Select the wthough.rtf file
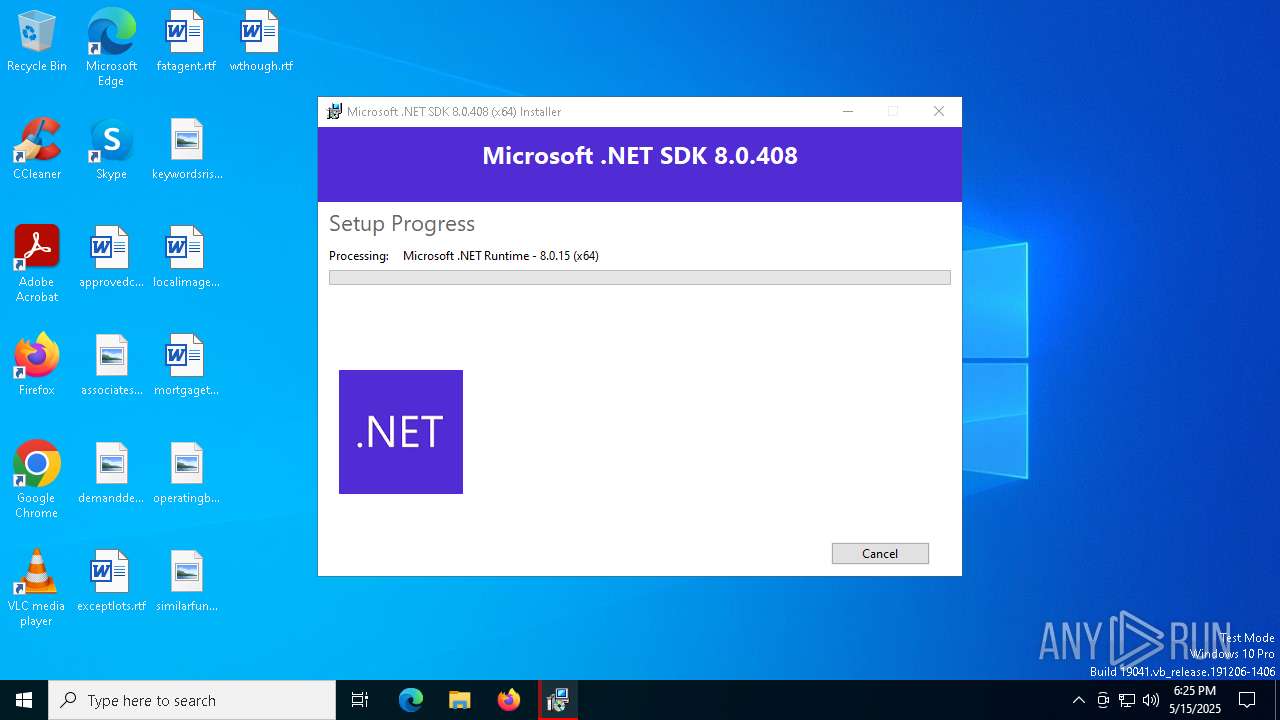The width and height of the screenshot is (1280, 720). click(261, 42)
